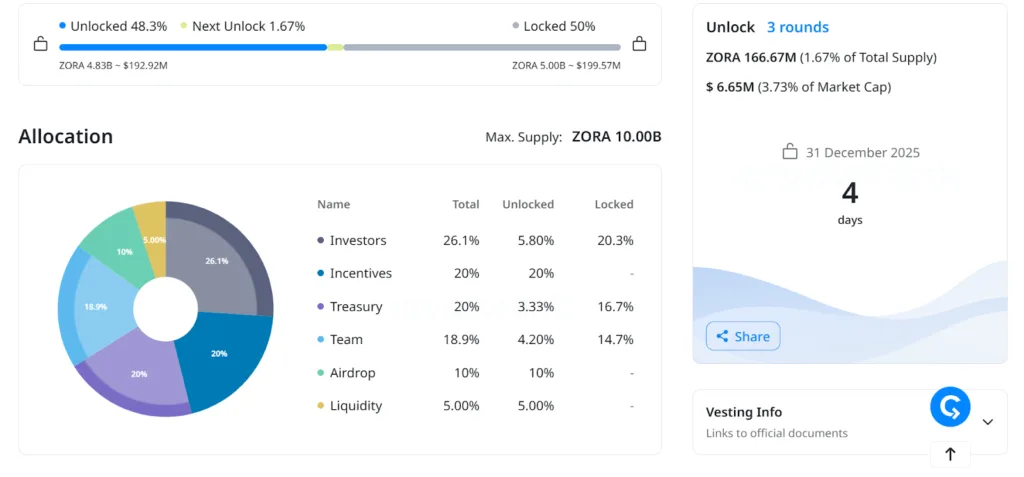Click the closed lock icon right of progress bar
The image size is (1024, 477).
click(x=639, y=44)
